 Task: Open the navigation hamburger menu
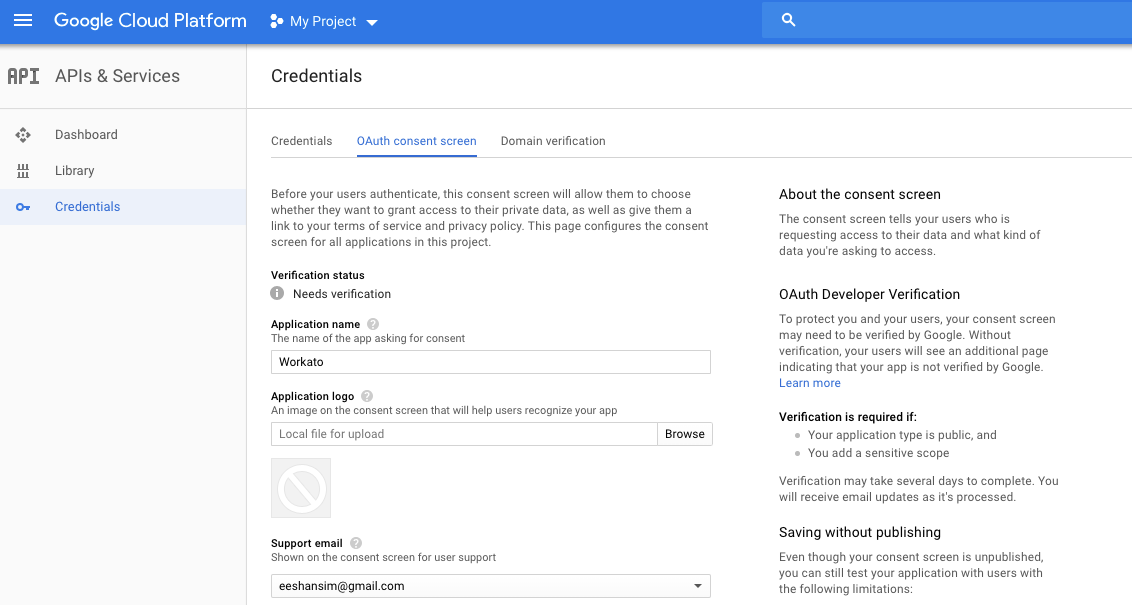(x=23, y=20)
